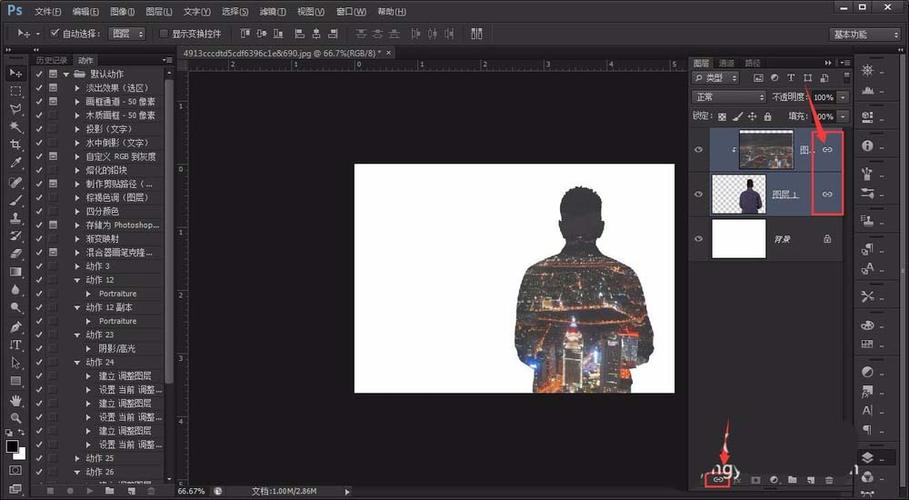Click the foreground black color swatch
The width and height of the screenshot is (909, 500).
(x=12, y=446)
